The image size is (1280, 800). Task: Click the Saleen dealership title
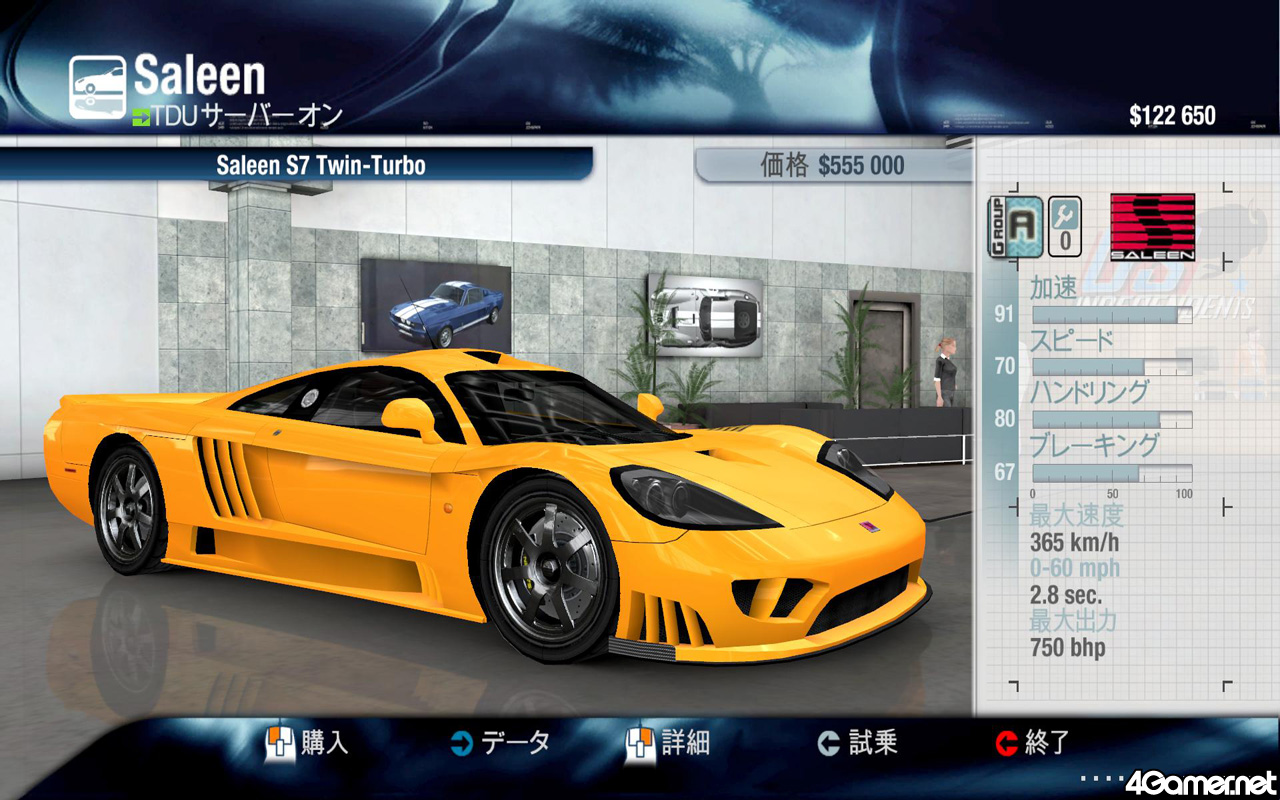click(x=200, y=76)
